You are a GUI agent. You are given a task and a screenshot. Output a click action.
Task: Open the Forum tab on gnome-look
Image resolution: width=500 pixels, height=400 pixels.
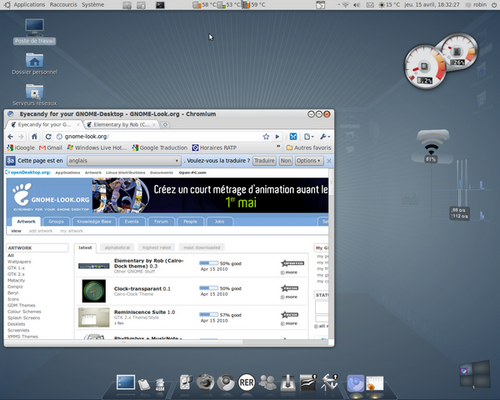click(161, 221)
